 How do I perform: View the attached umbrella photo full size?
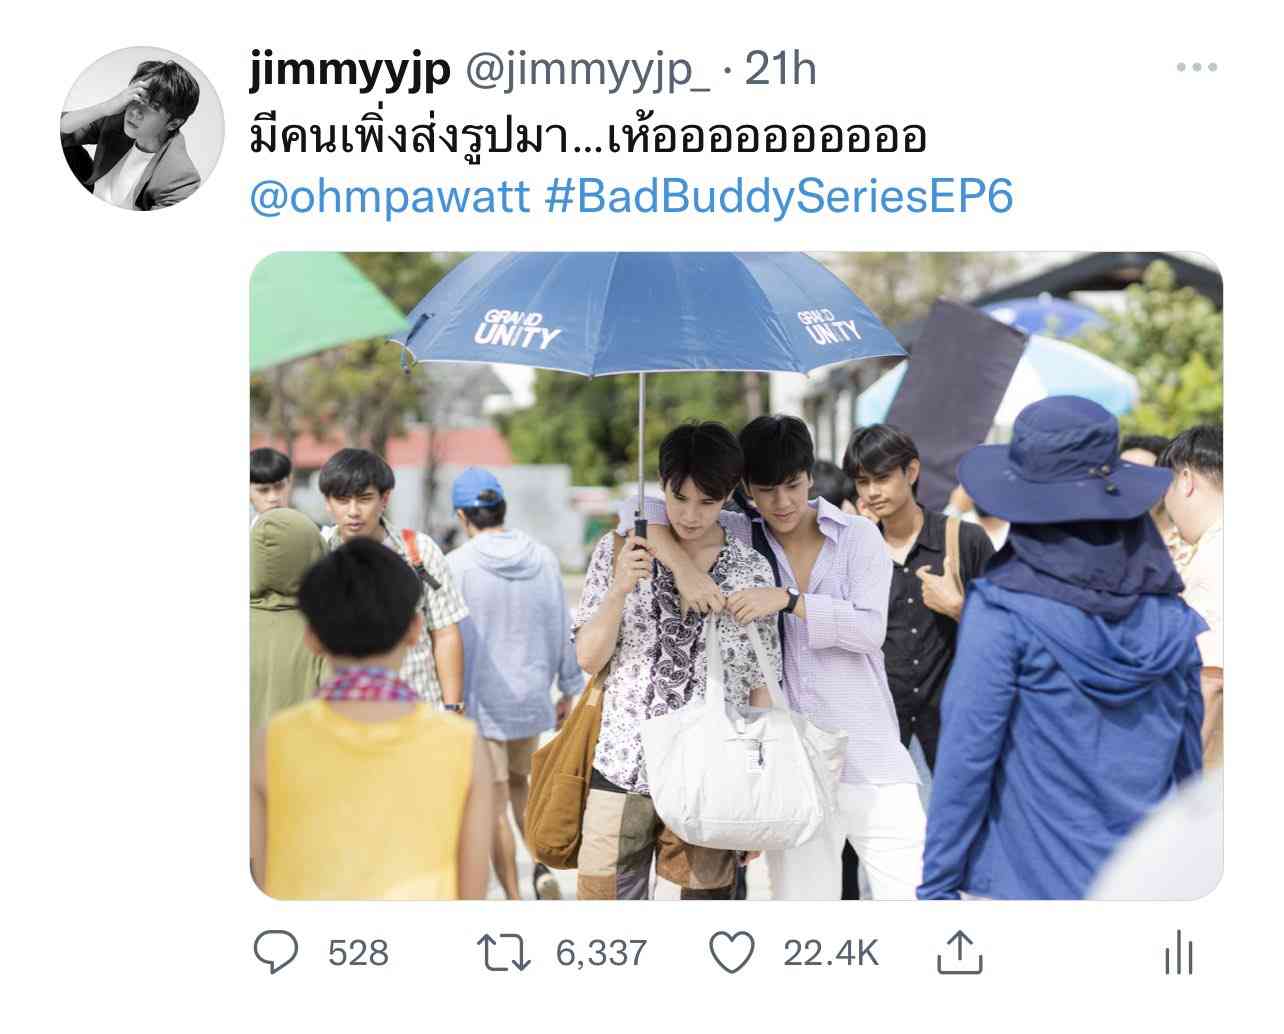736,575
